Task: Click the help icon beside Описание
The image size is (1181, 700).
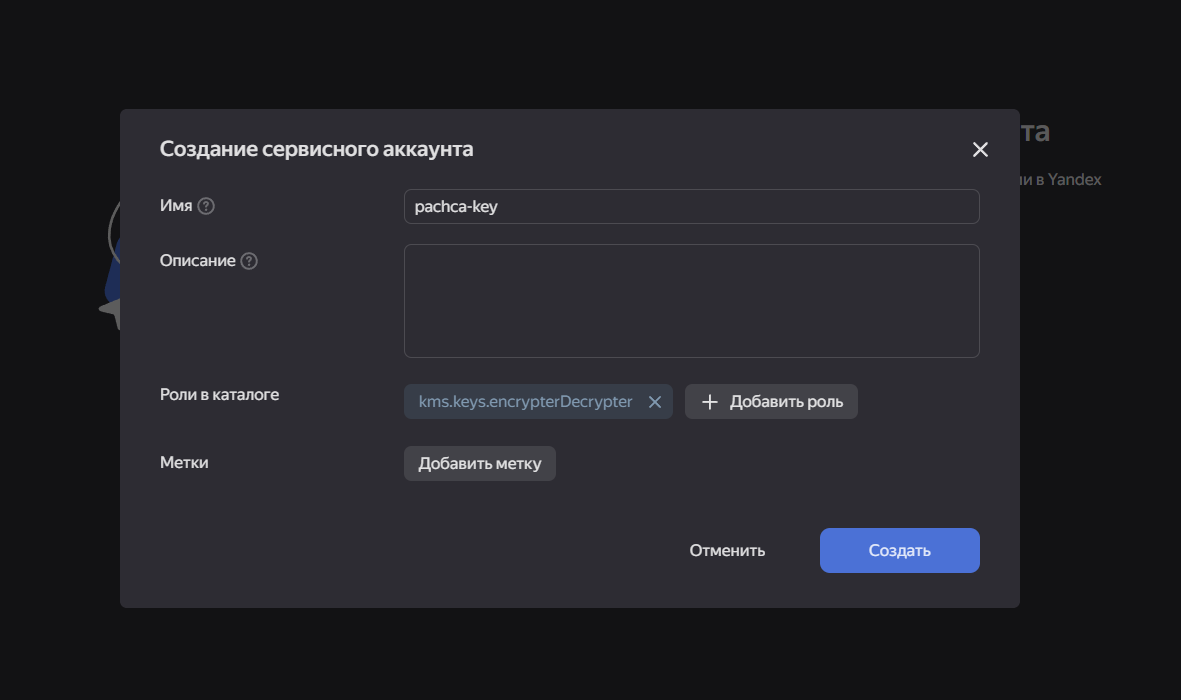Action: point(249,261)
